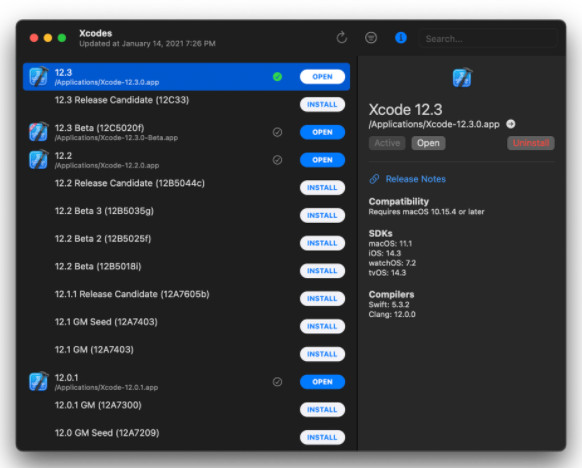
Task: Click the macOS: 11.1 SDK entry
Action: 390,243
